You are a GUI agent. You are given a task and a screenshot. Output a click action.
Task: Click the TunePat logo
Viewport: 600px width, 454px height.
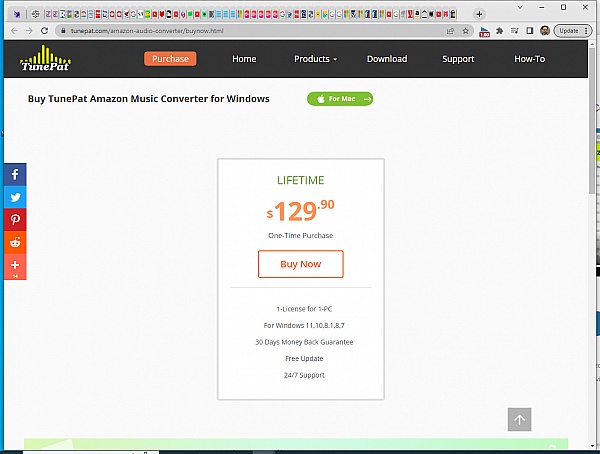pyautogui.click(x=45, y=58)
